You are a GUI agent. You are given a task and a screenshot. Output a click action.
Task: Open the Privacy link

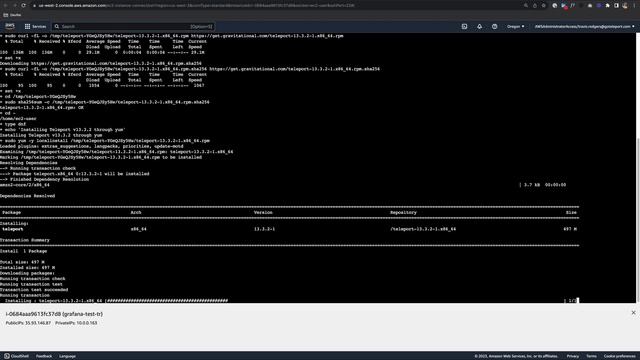(x=573, y=356)
